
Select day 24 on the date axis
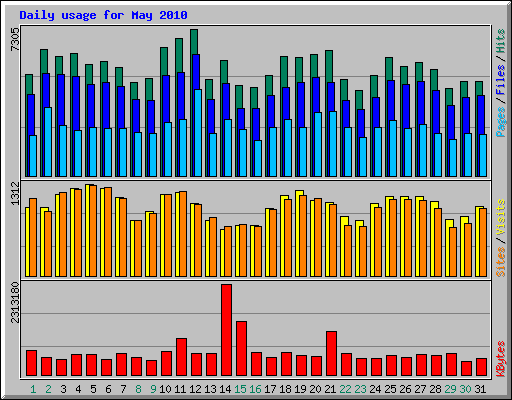pyautogui.click(x=375, y=389)
